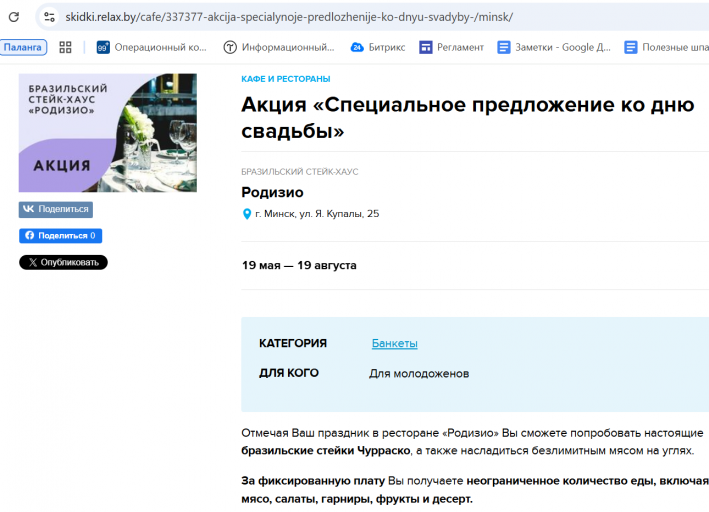
Task: Click the Бразильский стейк-хаус label
Action: coord(300,172)
